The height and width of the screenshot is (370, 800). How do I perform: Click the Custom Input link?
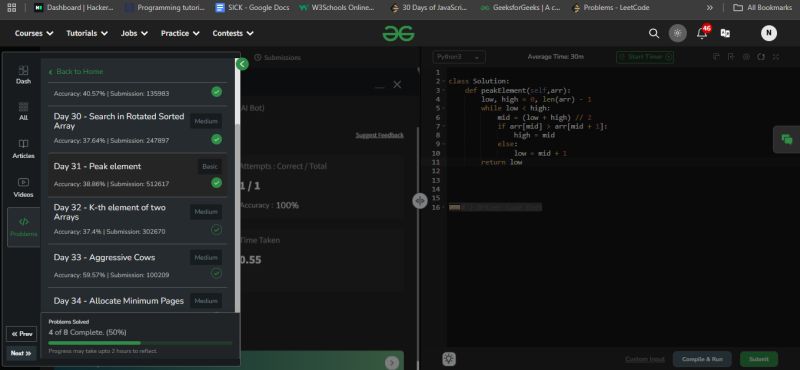pyautogui.click(x=644, y=359)
